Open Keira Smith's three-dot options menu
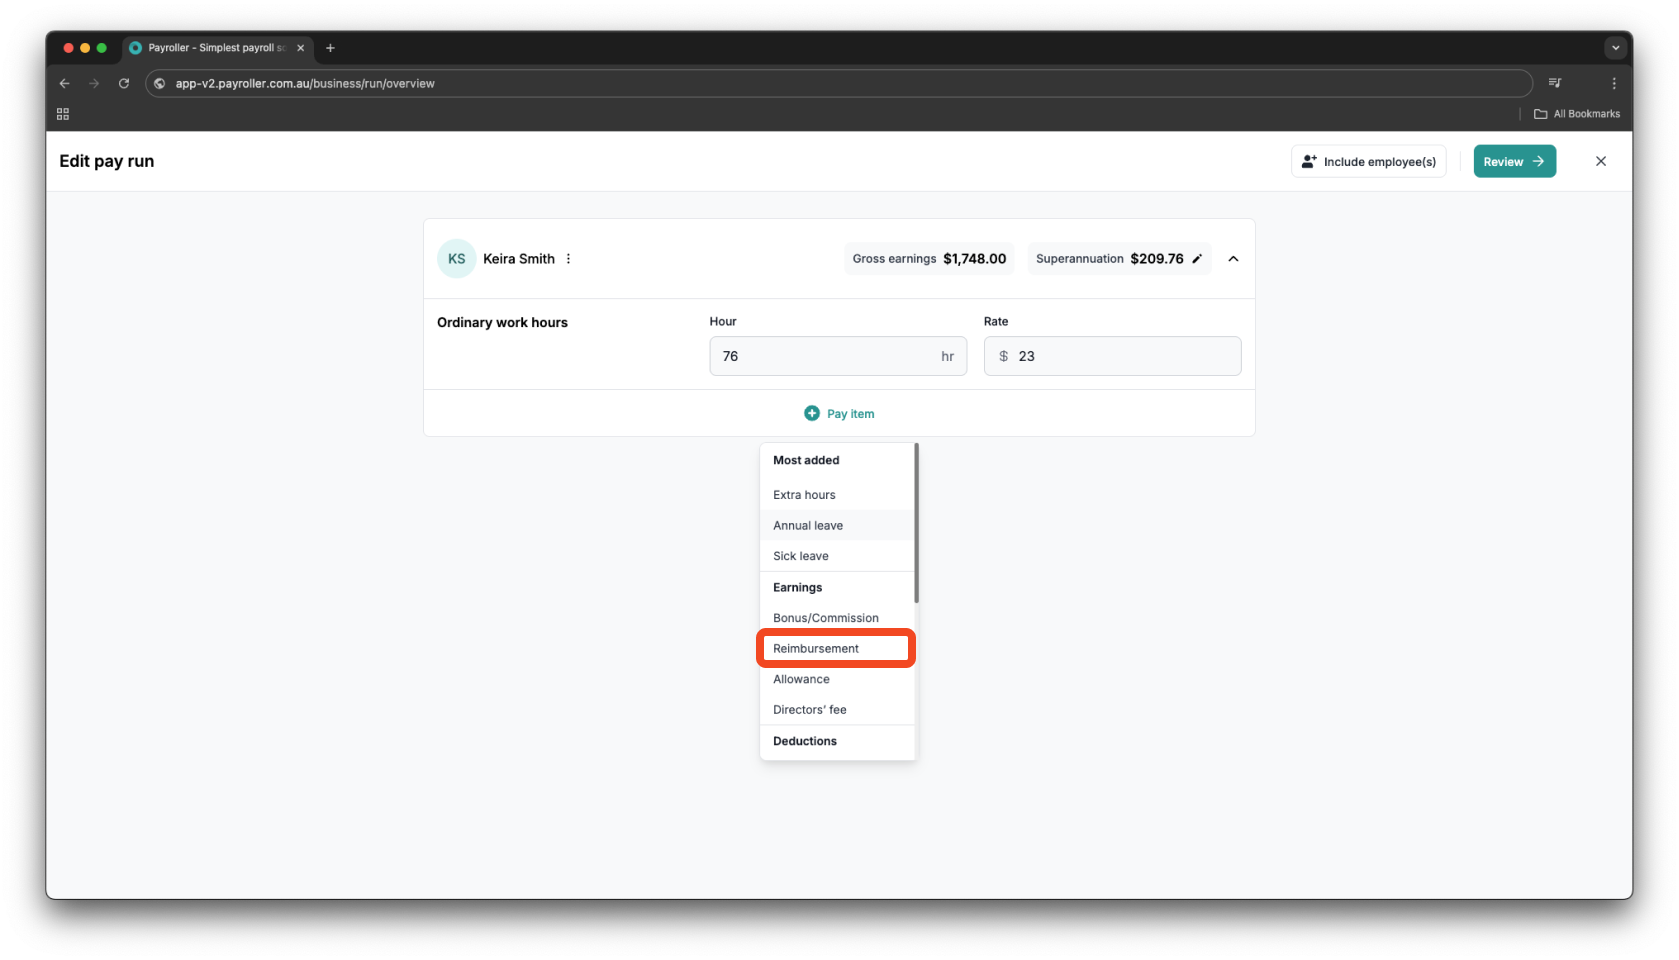This screenshot has width=1679, height=960. [x=568, y=258]
